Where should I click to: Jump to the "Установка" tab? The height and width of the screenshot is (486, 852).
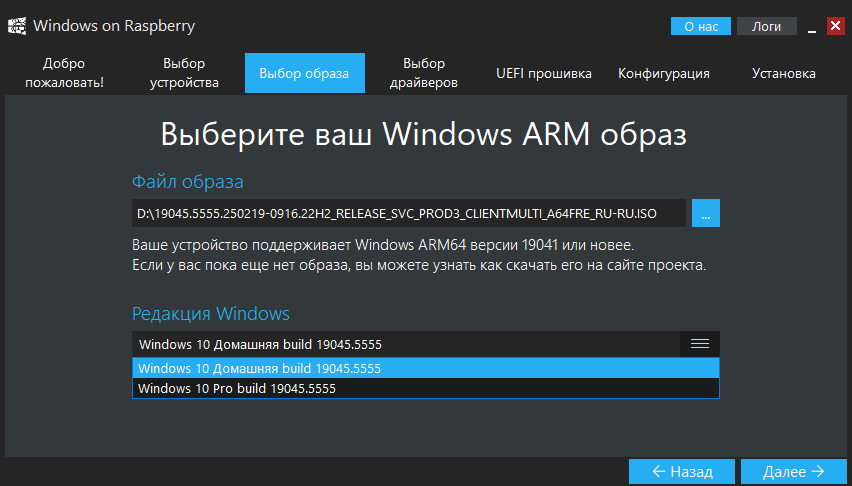[784, 73]
